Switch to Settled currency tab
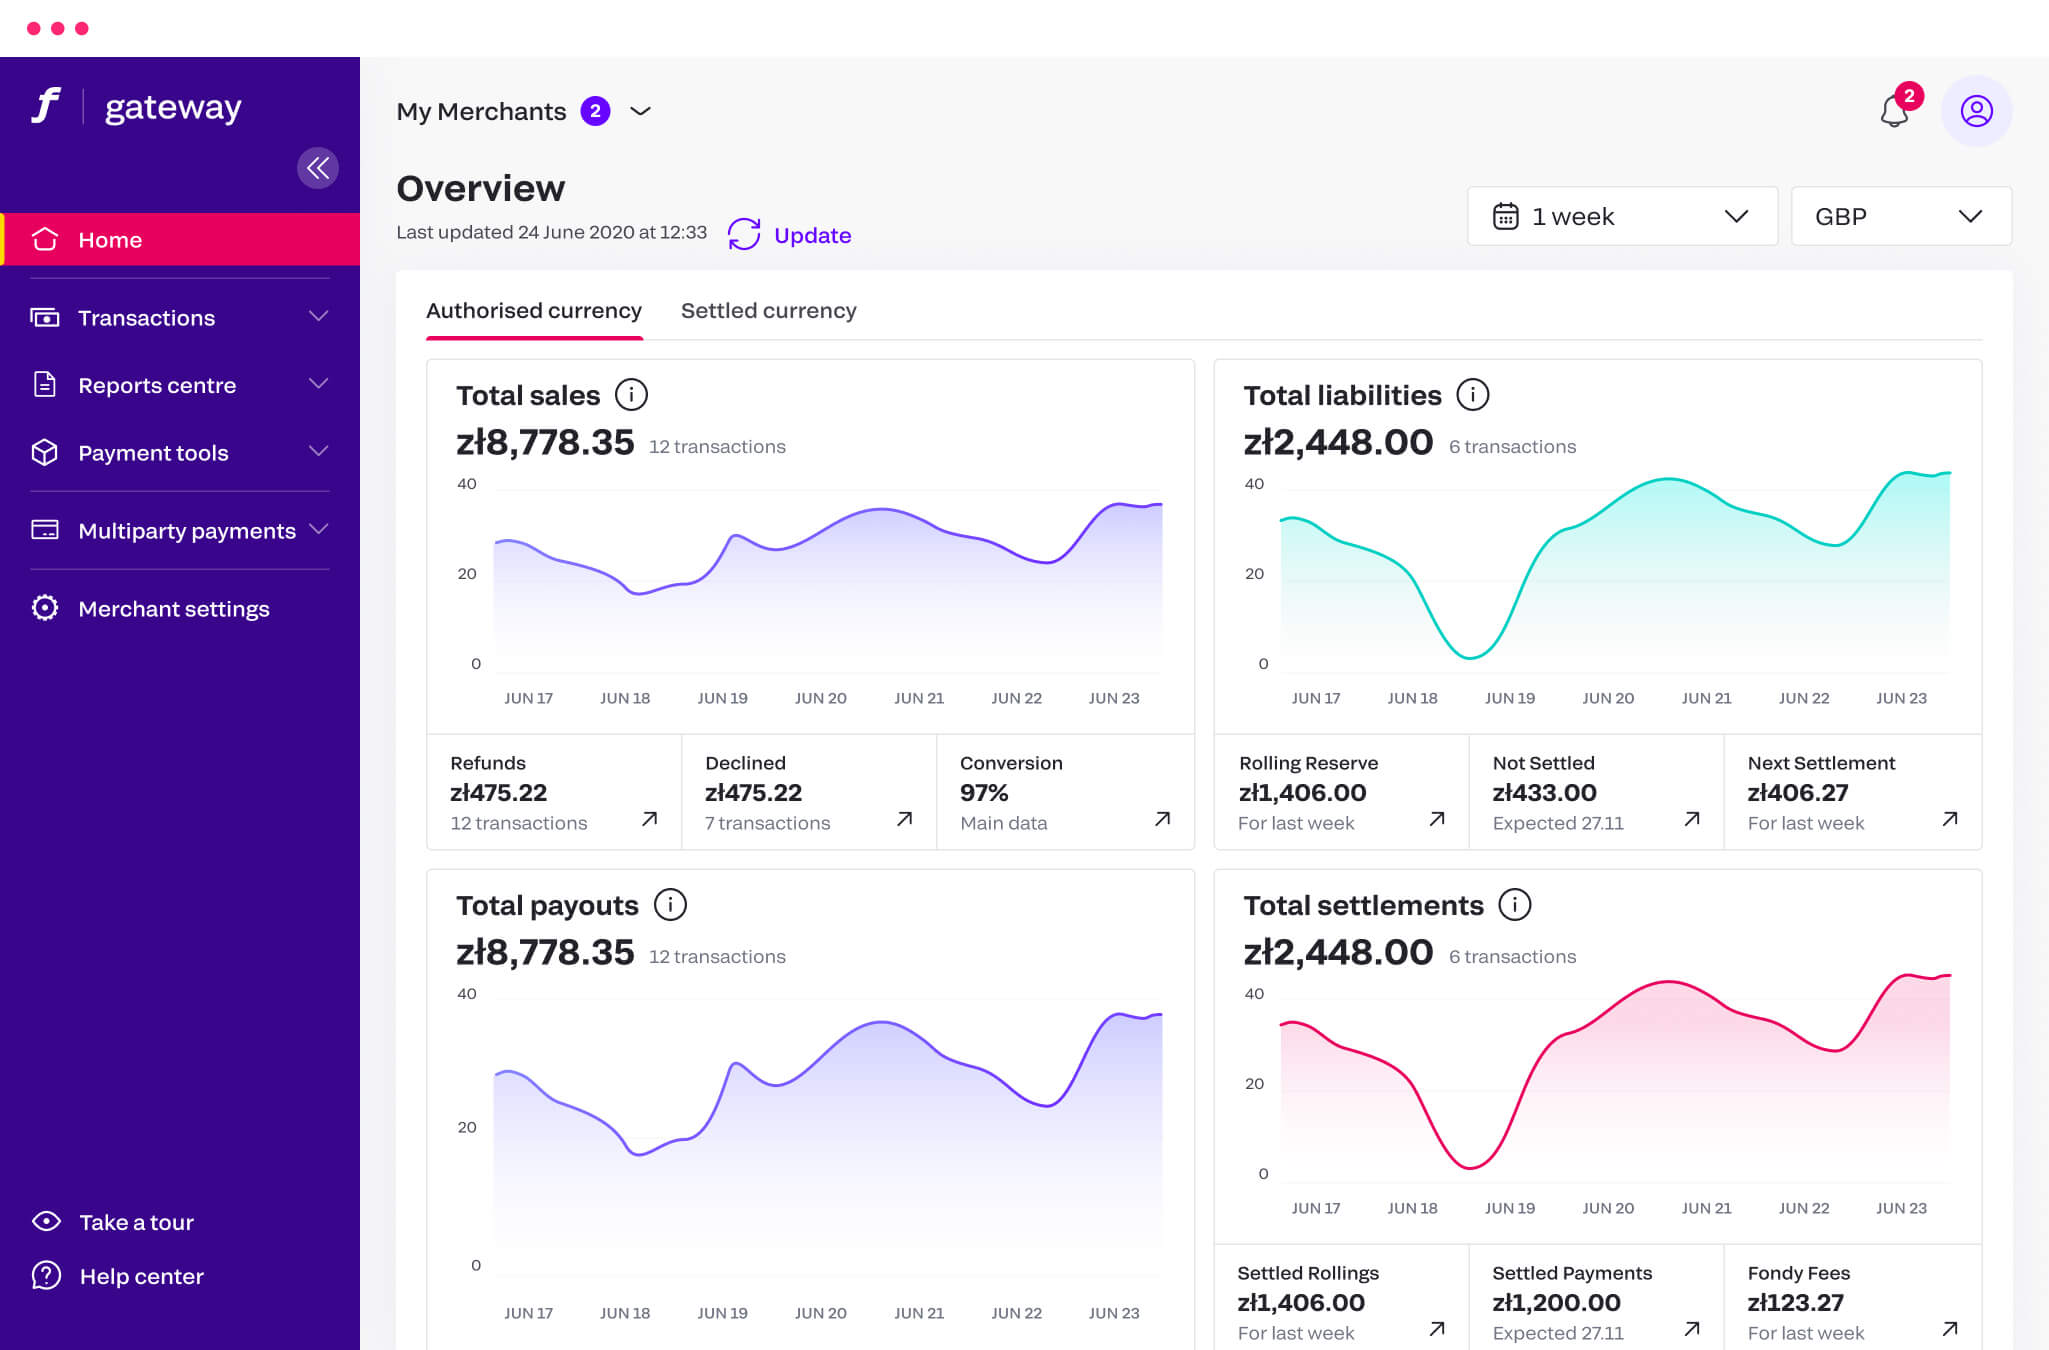Screen dimensions: 2049x1350 pos(768,311)
